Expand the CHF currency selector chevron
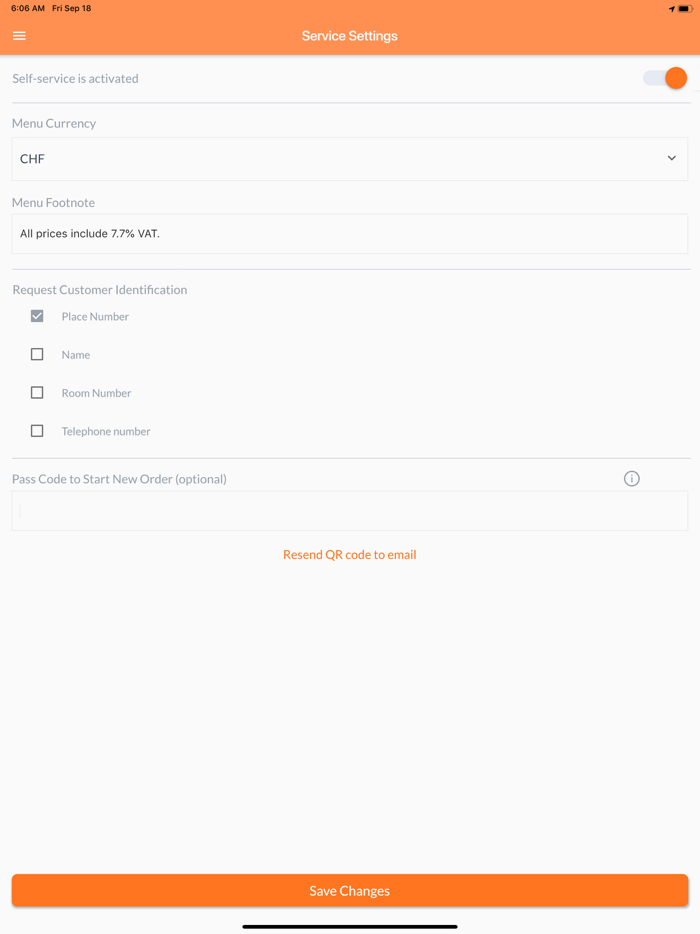Image resolution: width=700 pixels, height=934 pixels. pyautogui.click(x=672, y=158)
